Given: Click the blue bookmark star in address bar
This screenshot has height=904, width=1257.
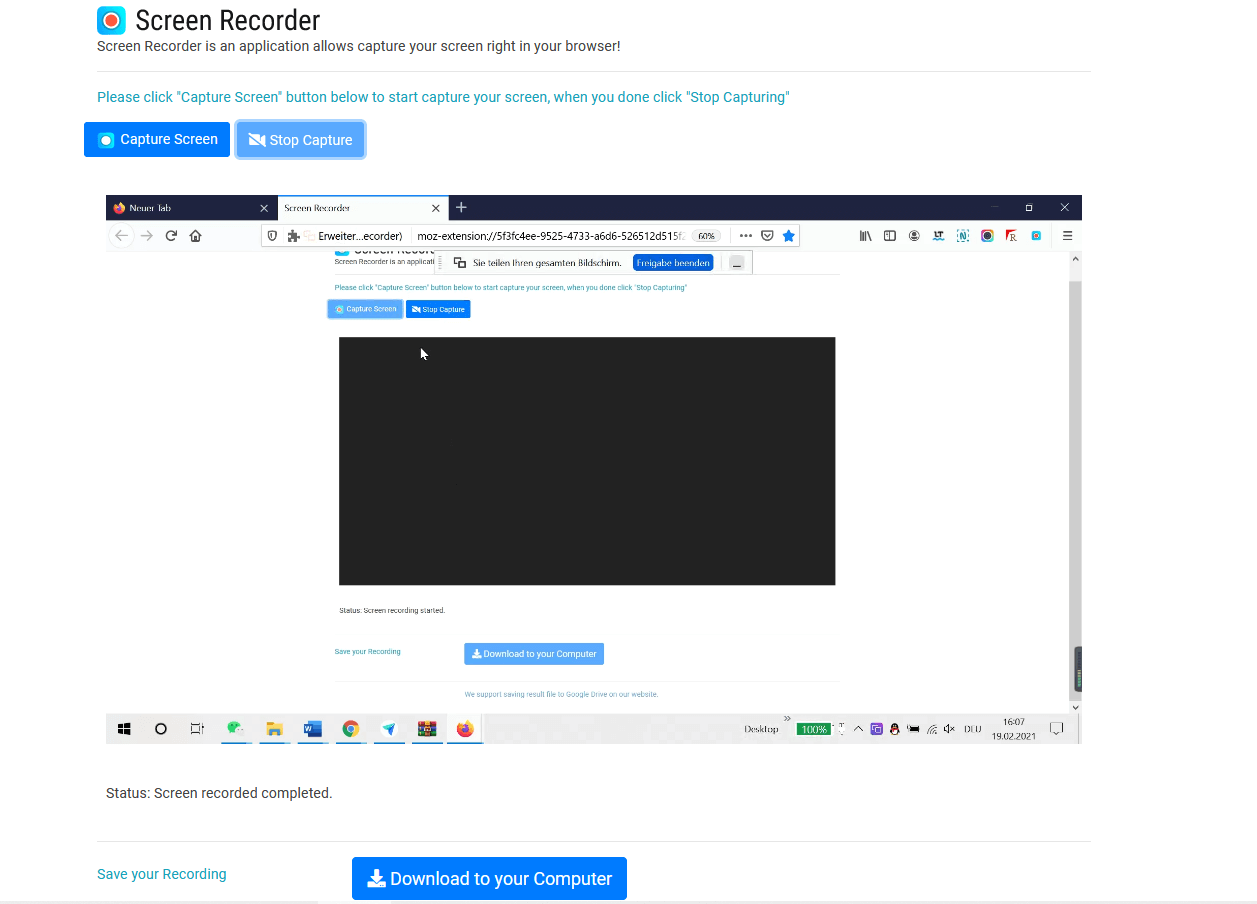Looking at the screenshot, I should (789, 236).
